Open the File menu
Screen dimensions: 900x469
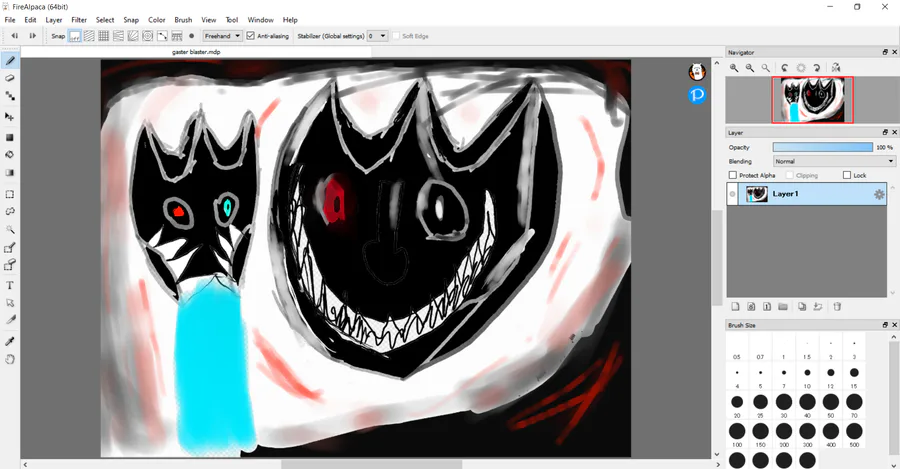(10, 20)
